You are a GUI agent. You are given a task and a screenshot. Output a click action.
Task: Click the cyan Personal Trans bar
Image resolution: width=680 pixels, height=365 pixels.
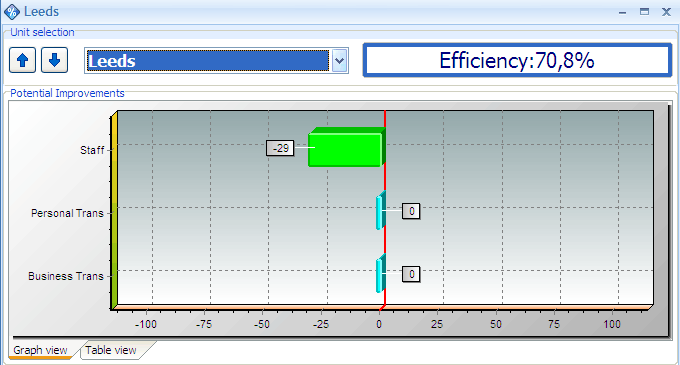pos(381,211)
